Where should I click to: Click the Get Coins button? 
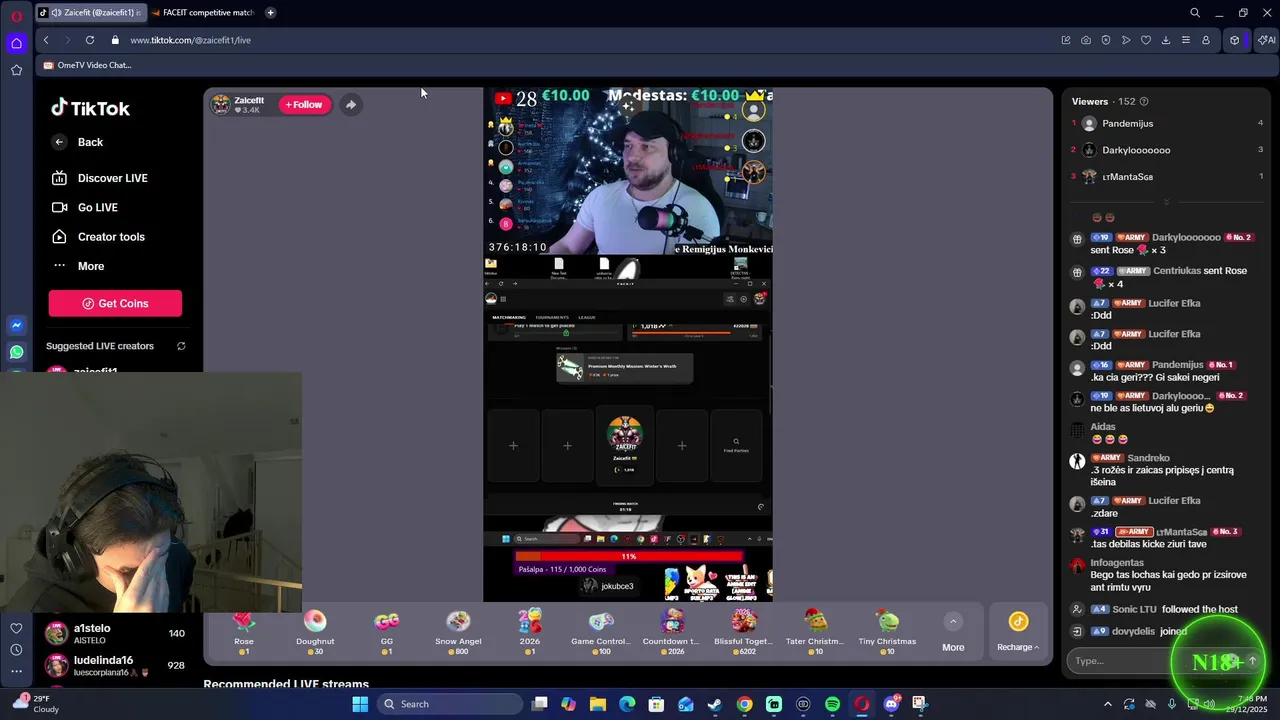[115, 303]
